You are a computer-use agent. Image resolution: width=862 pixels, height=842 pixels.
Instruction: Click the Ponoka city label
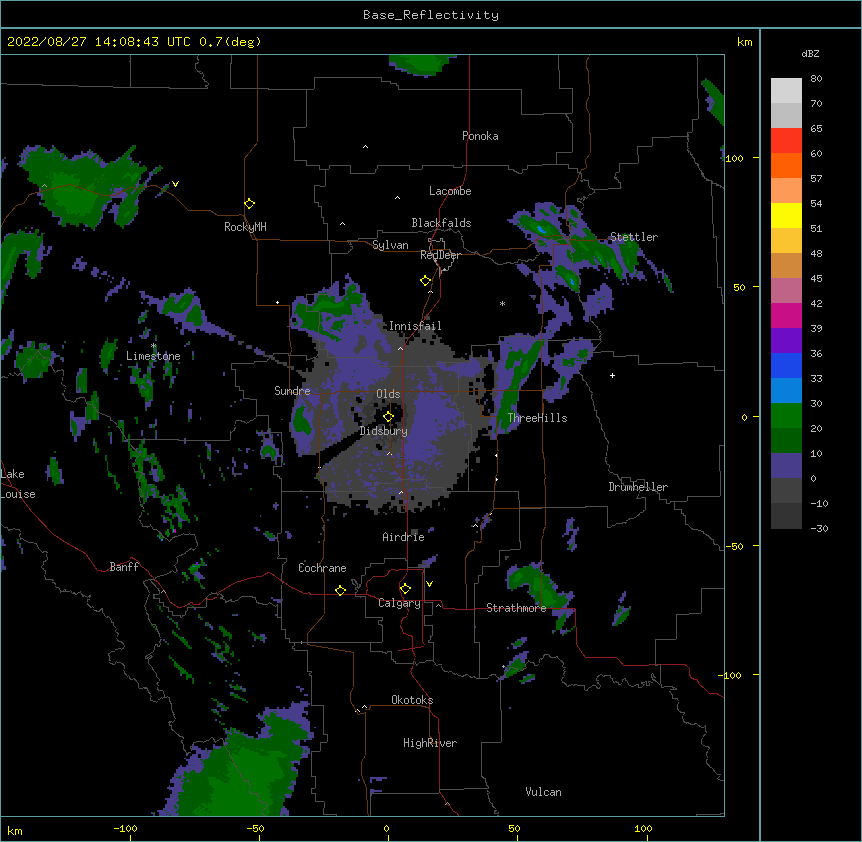[x=480, y=136]
